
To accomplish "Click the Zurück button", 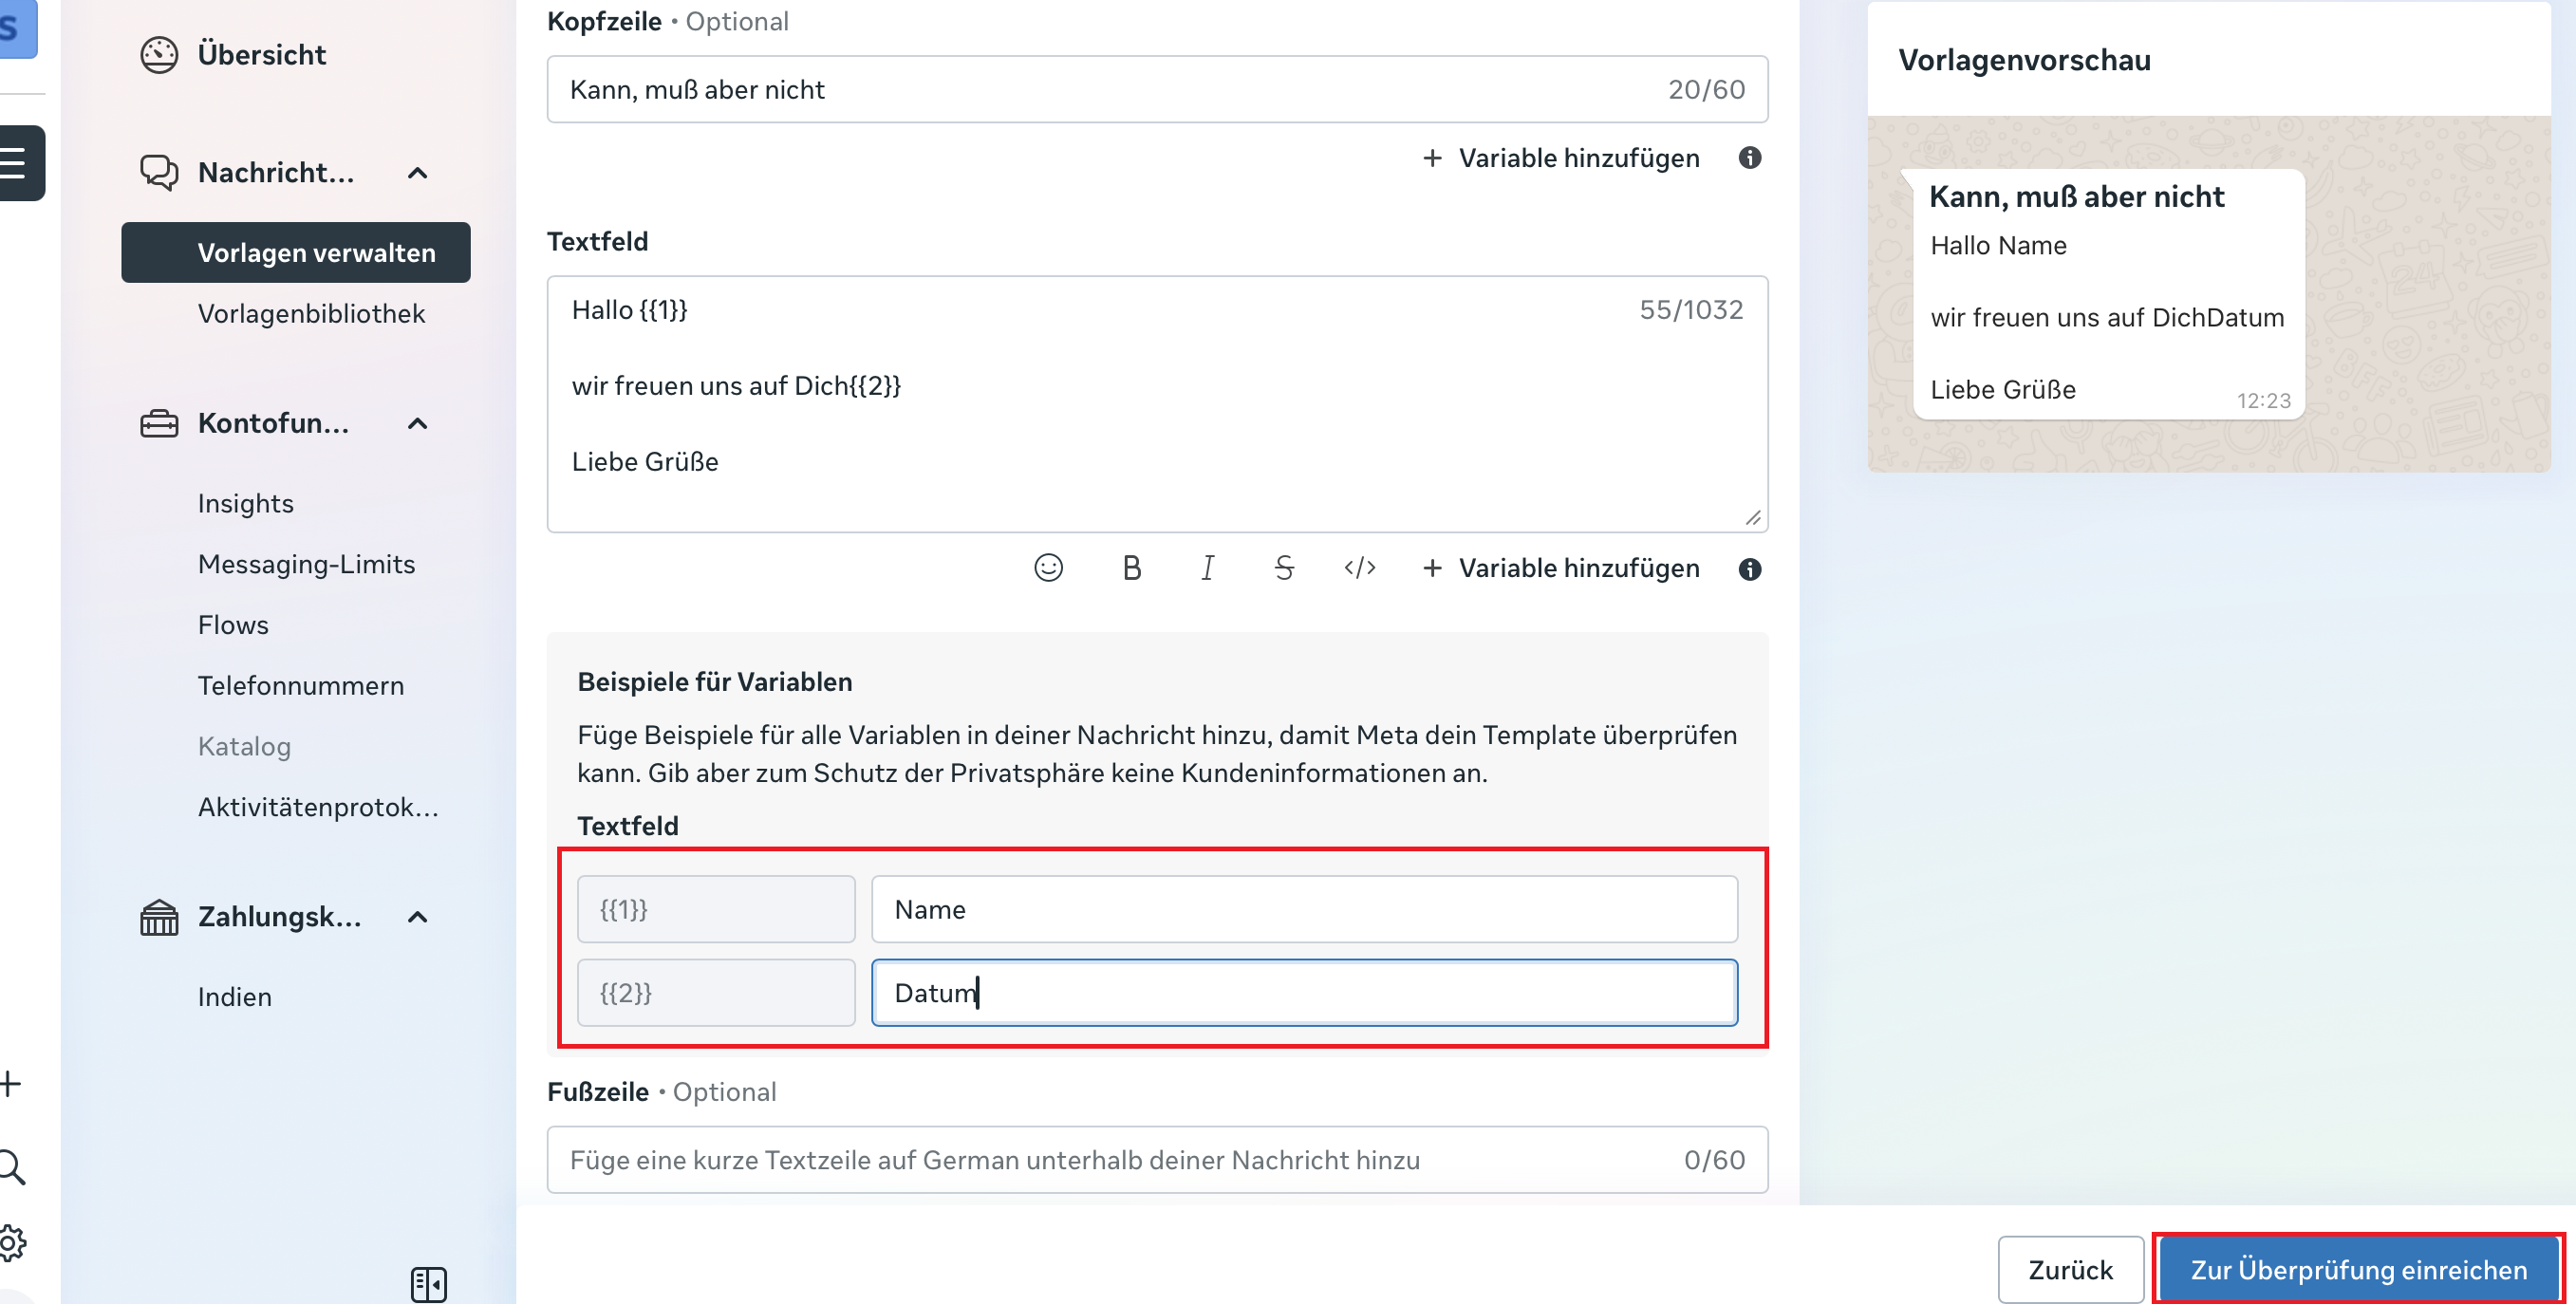I will pos(2070,1269).
